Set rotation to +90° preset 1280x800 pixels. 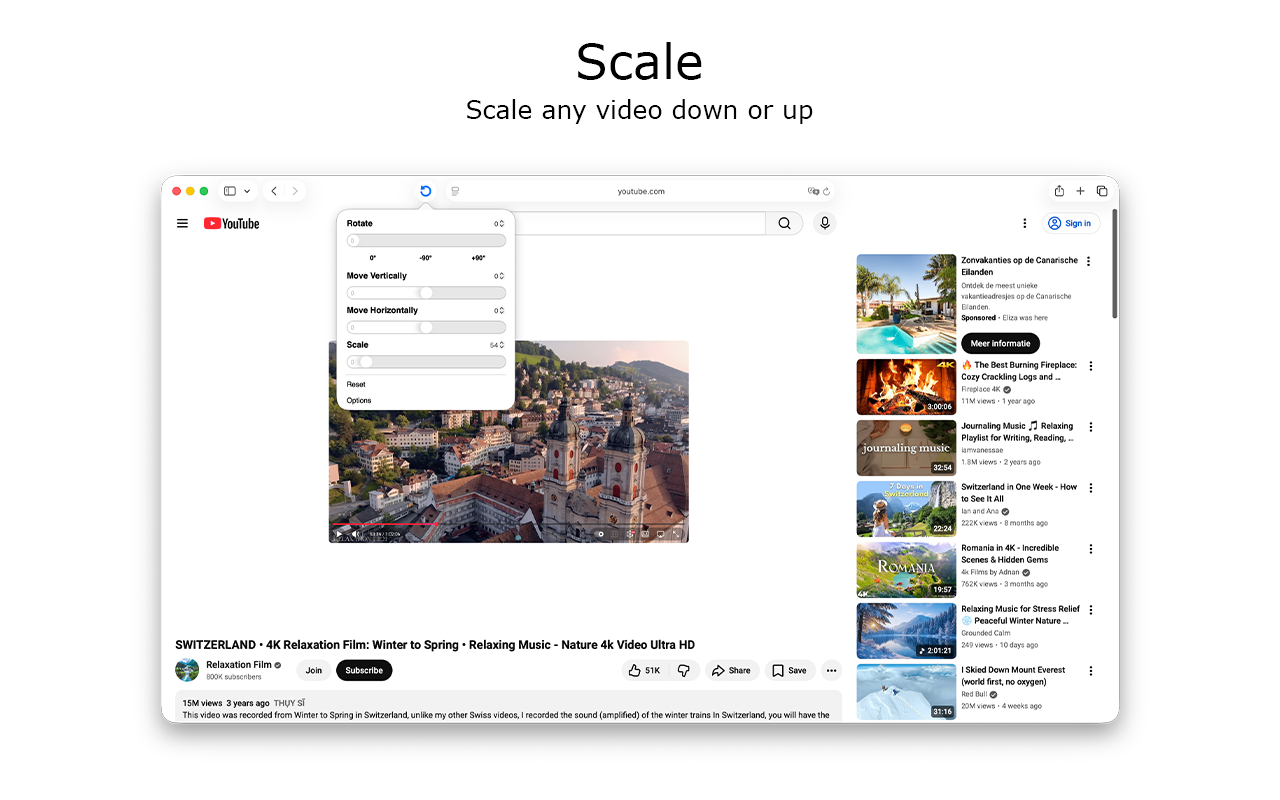tap(478, 258)
